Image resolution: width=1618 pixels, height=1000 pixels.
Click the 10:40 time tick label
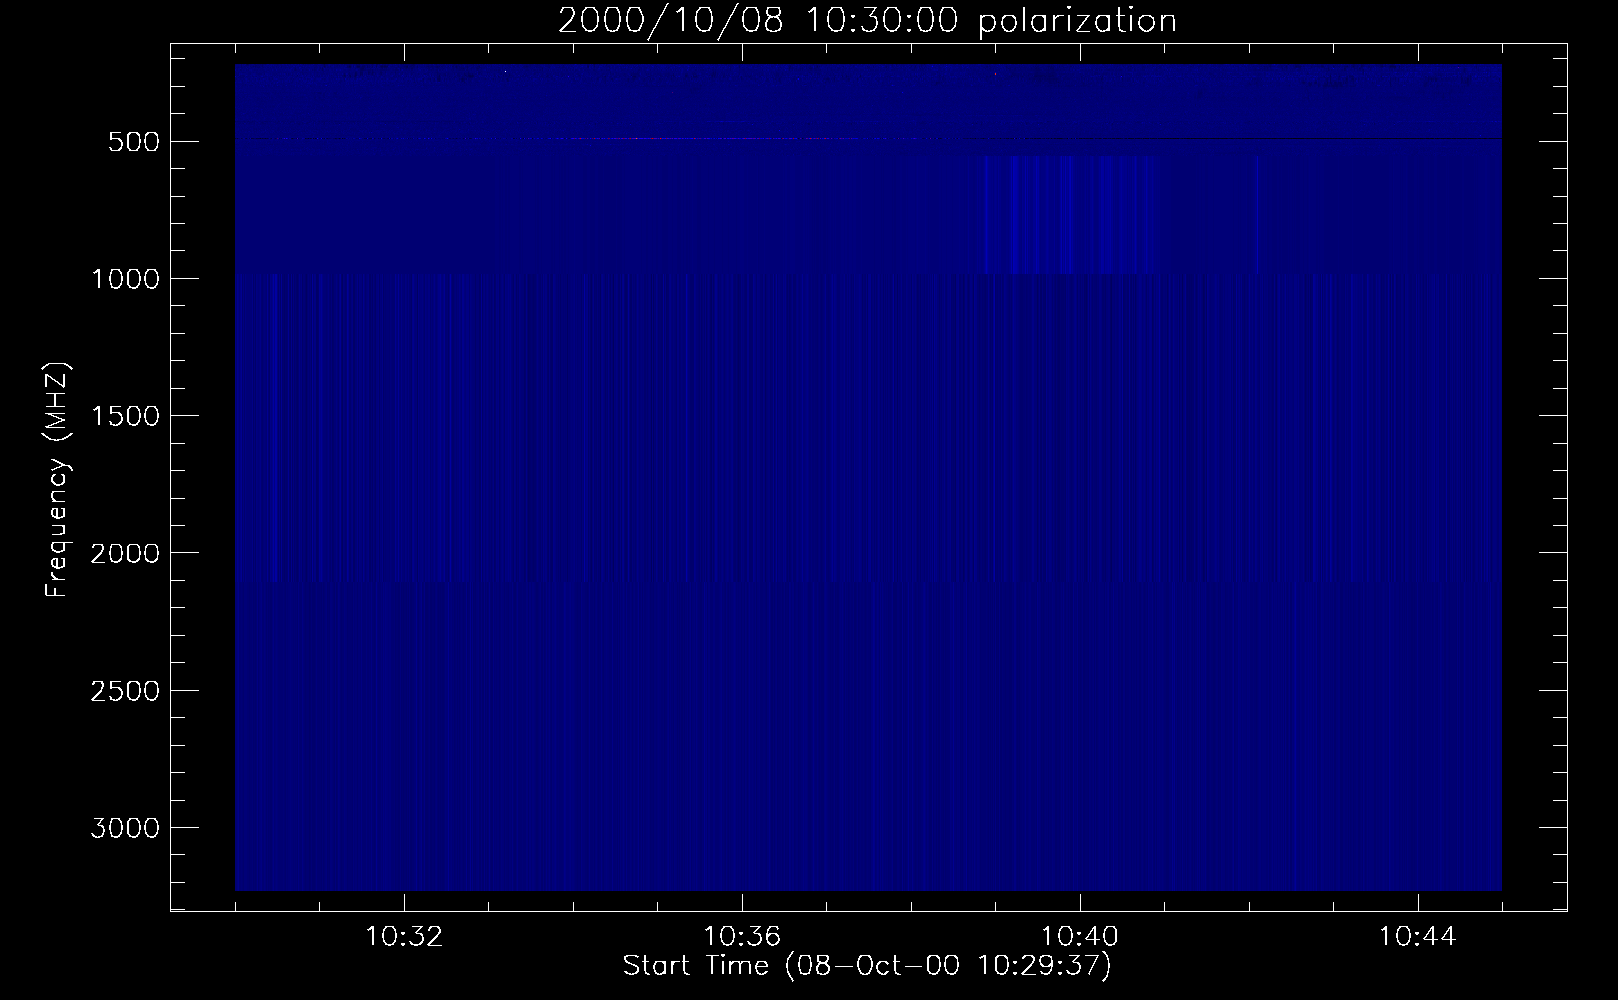click(1080, 938)
